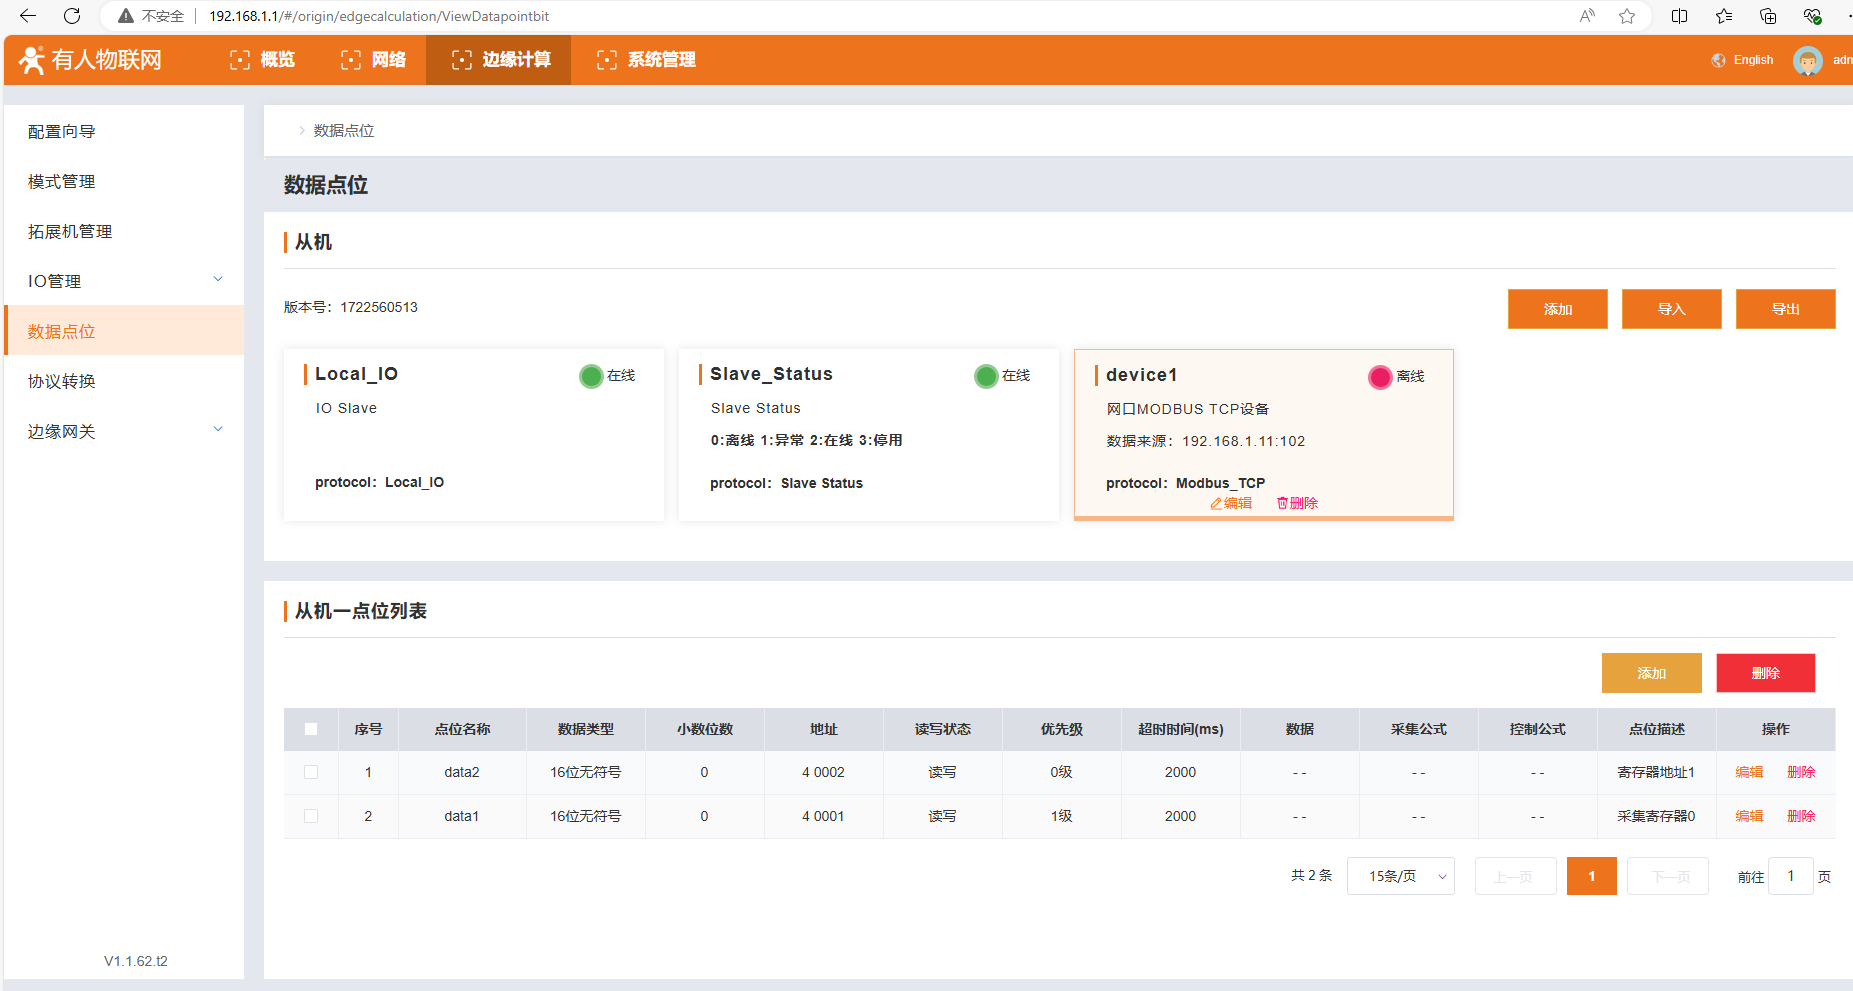The image size is (1853, 991).
Task: Click the bookmark star icon
Action: pyautogui.click(x=1627, y=16)
